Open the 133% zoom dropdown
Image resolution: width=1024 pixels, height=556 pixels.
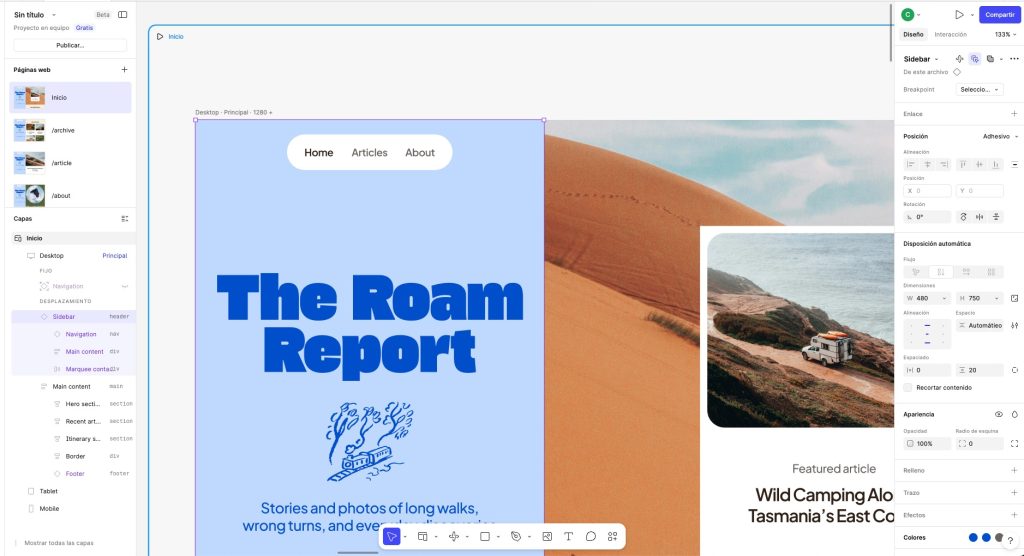pos(1005,35)
